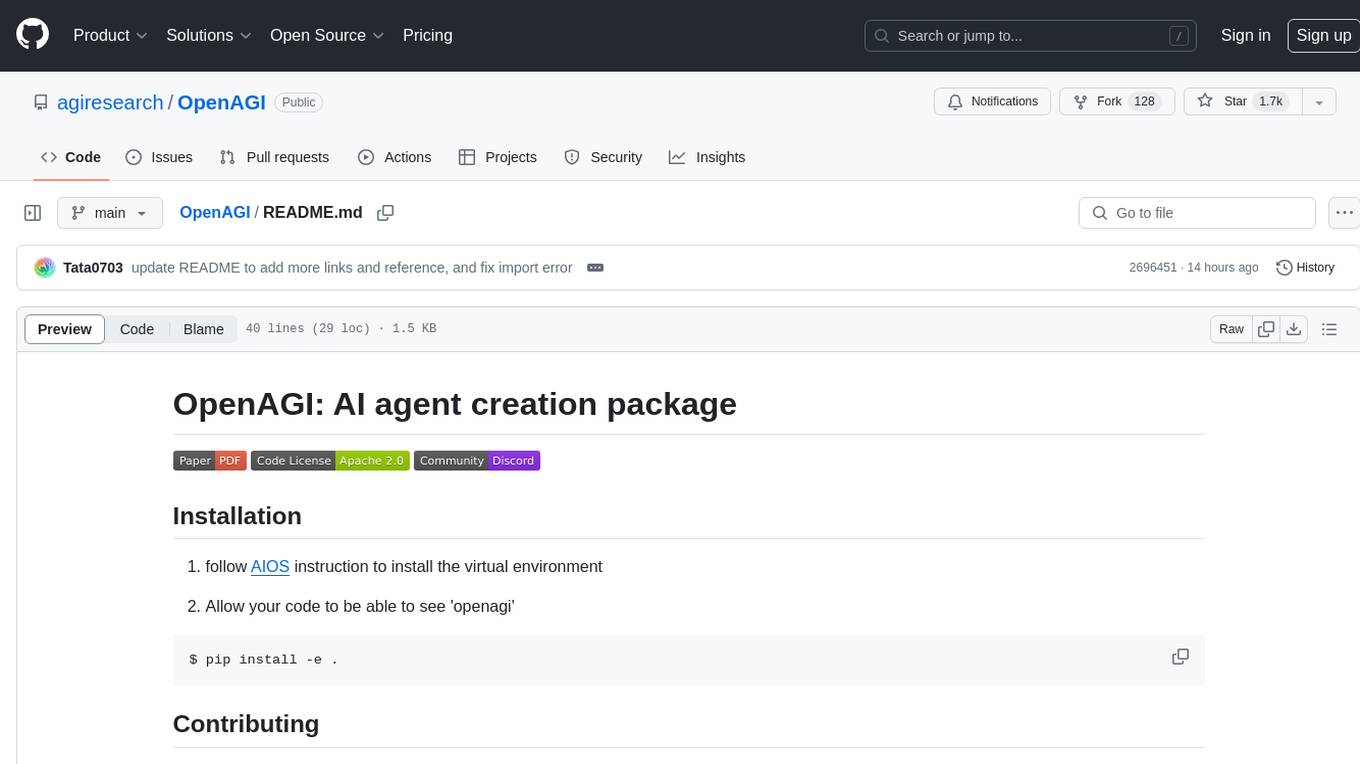
Task: Open the more file actions menu
Action: [x=1344, y=213]
